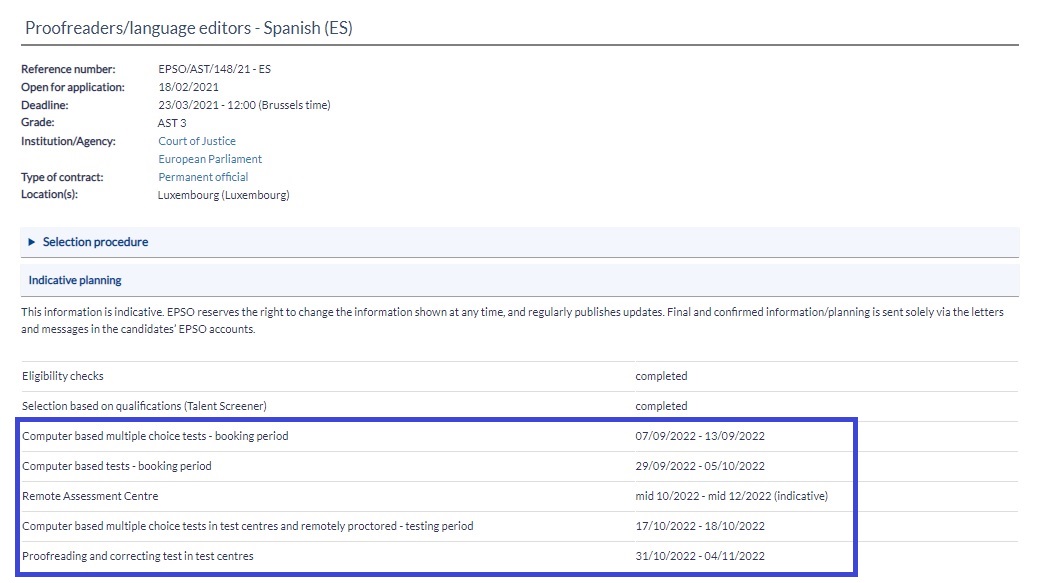This screenshot has width=1037, height=583.
Task: Select the Remote Assessment Centre row
Action: pos(90,496)
